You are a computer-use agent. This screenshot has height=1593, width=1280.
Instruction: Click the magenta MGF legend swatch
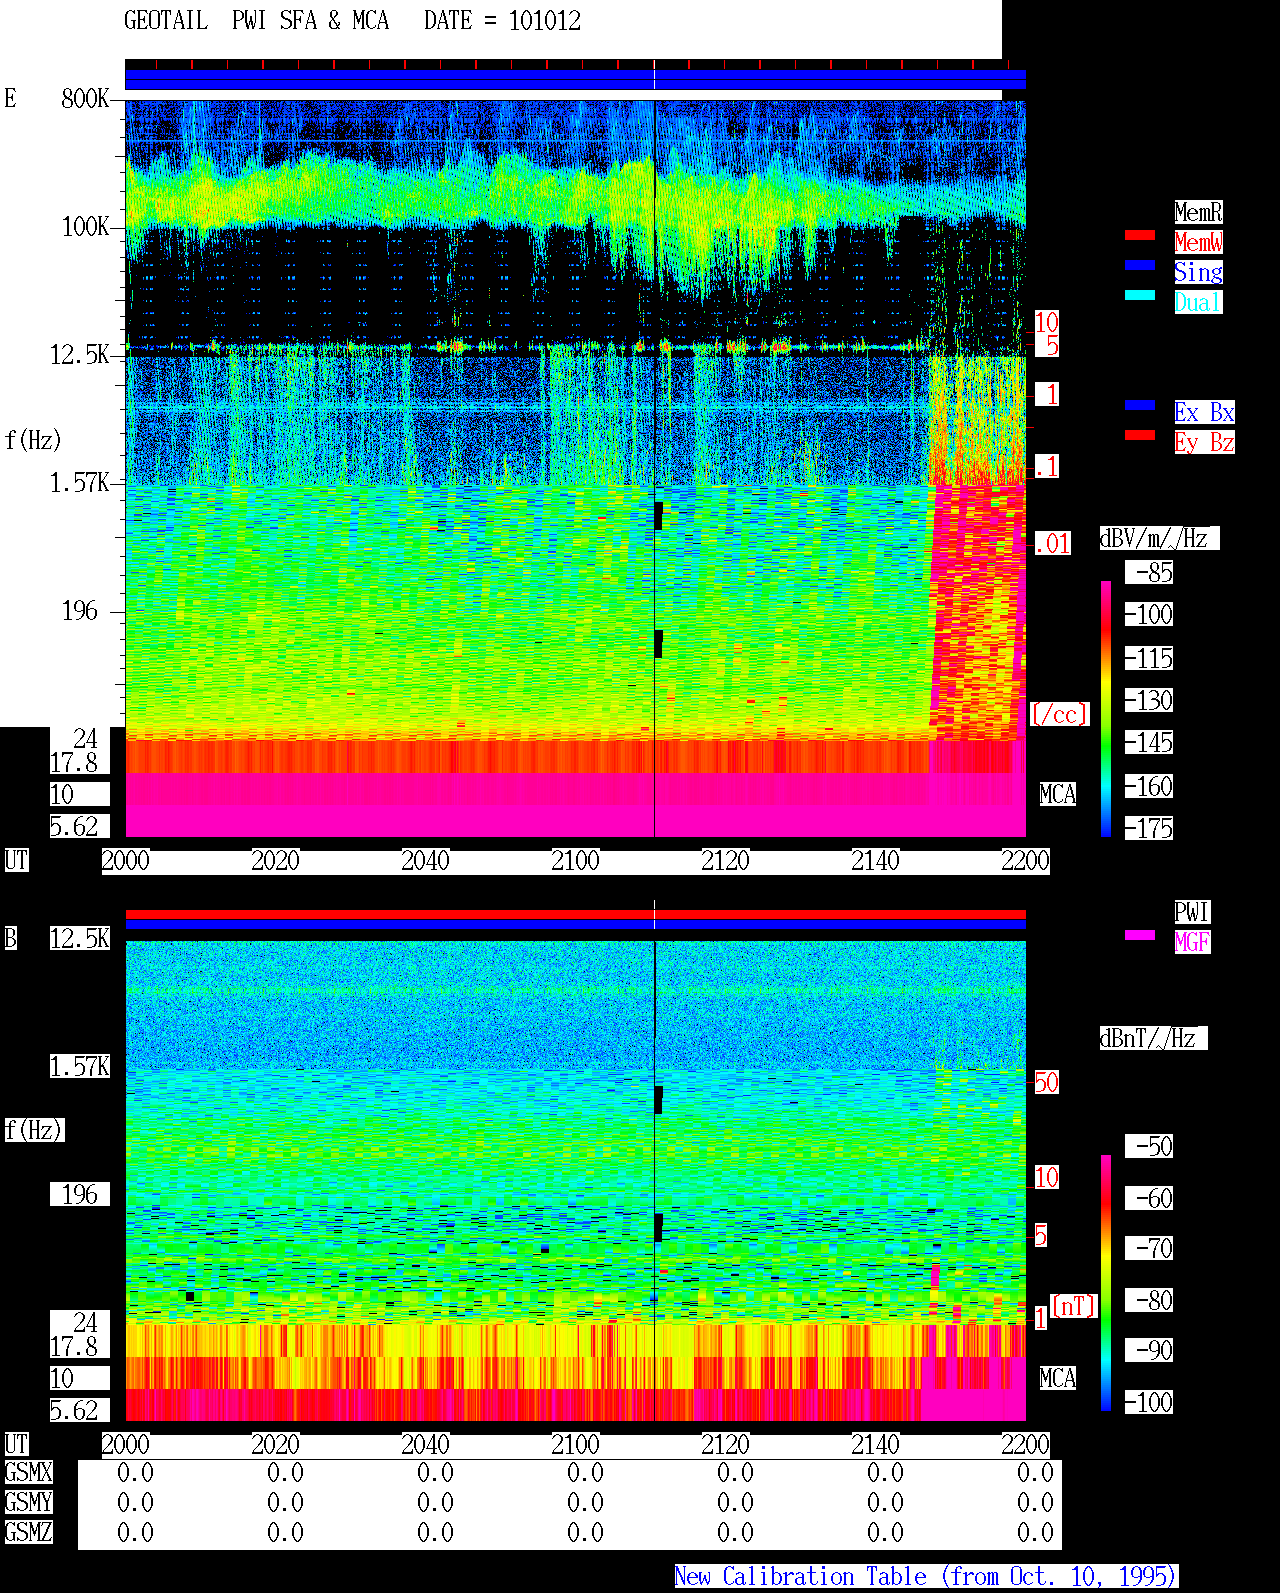(x=1140, y=935)
